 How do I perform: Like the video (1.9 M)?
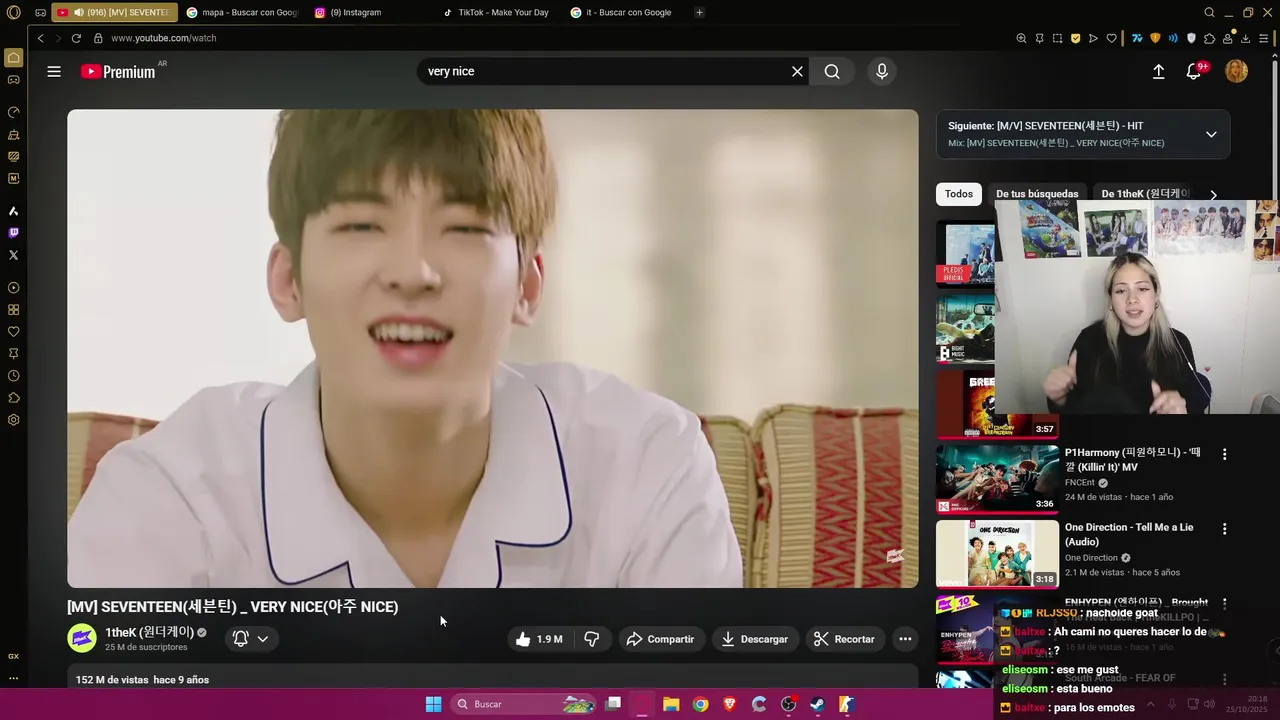539,639
